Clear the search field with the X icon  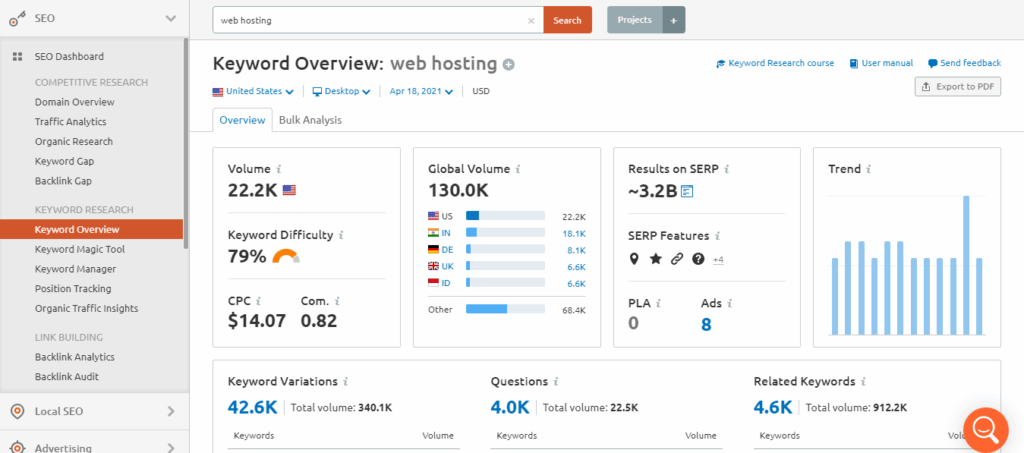pos(531,20)
